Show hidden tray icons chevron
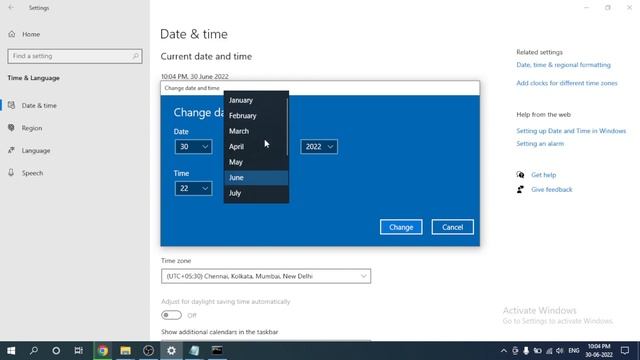This screenshot has height=360, width=640. [504, 351]
